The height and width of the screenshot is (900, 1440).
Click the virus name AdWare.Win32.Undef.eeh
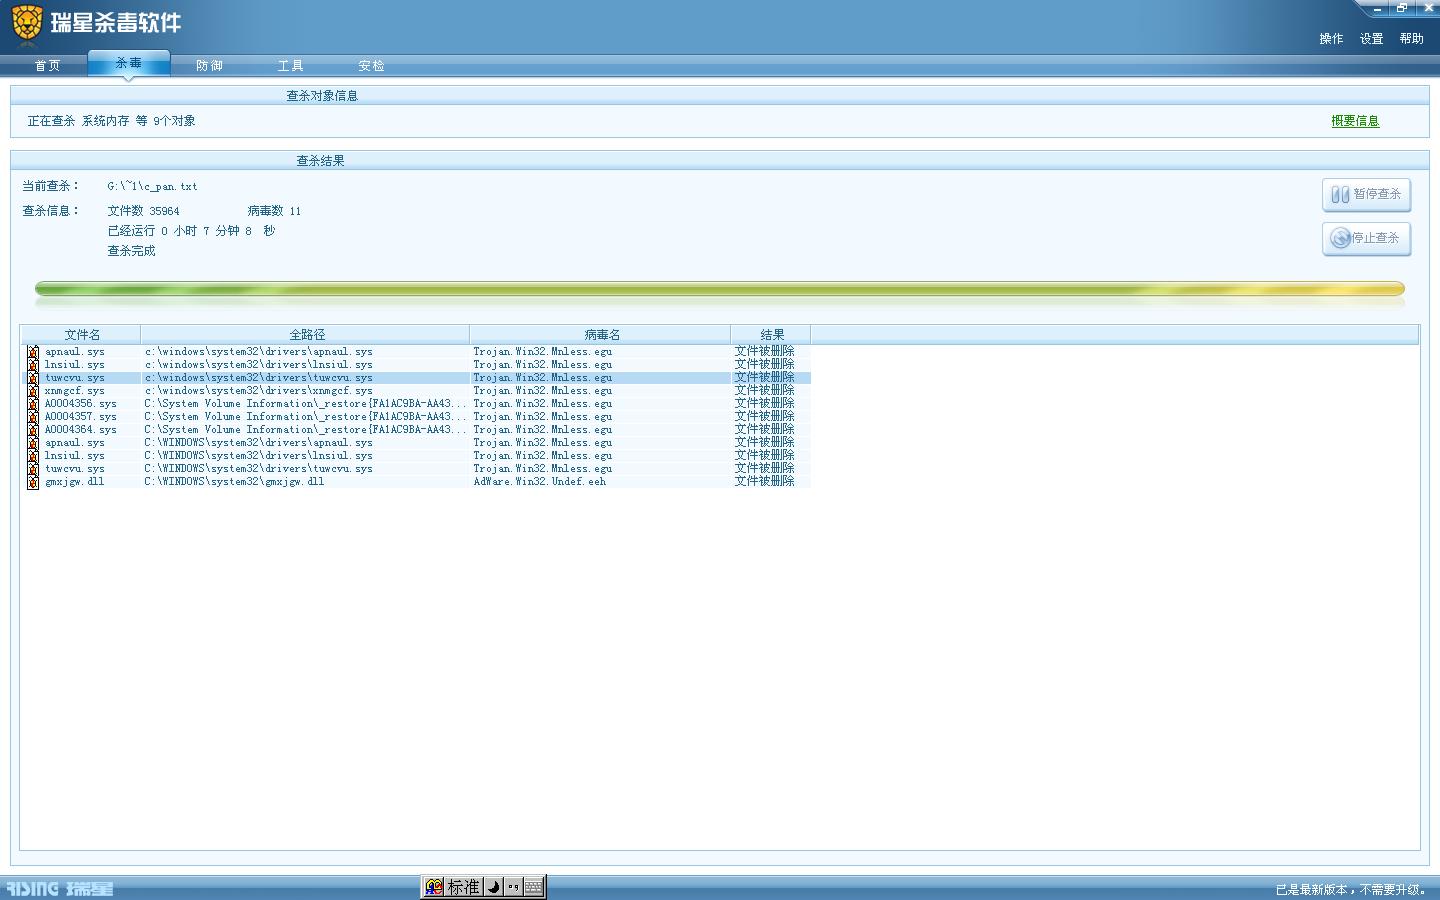pos(540,482)
